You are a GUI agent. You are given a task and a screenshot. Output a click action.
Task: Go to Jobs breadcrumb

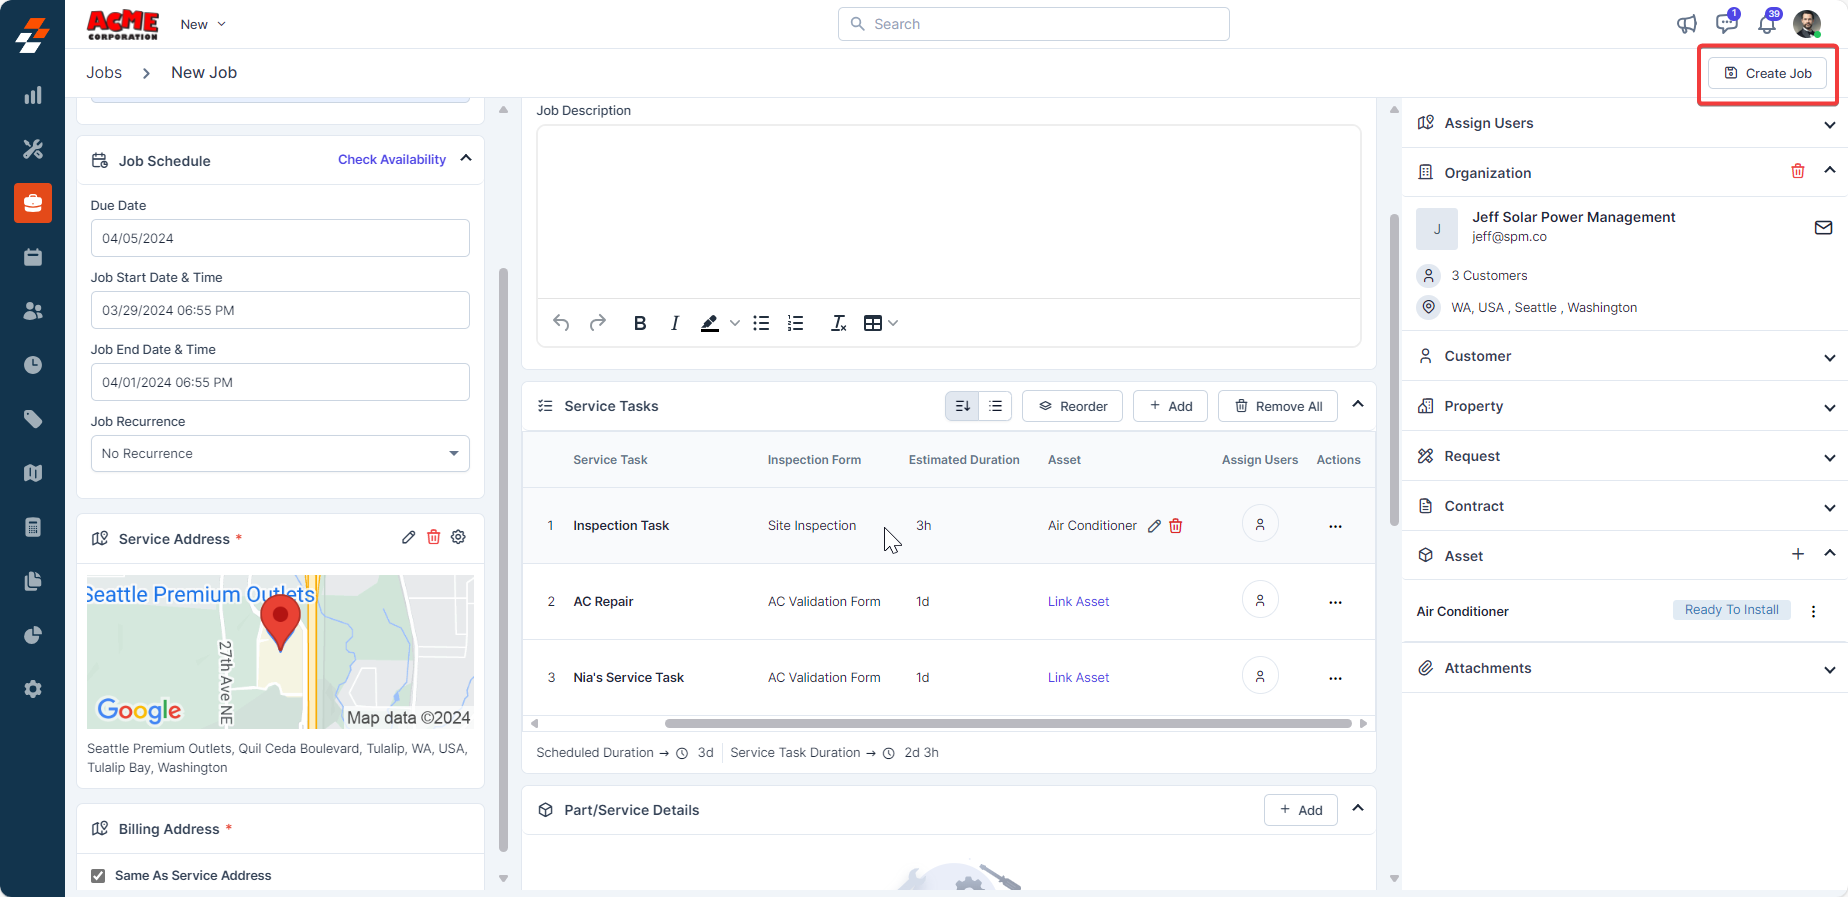[x=104, y=73]
